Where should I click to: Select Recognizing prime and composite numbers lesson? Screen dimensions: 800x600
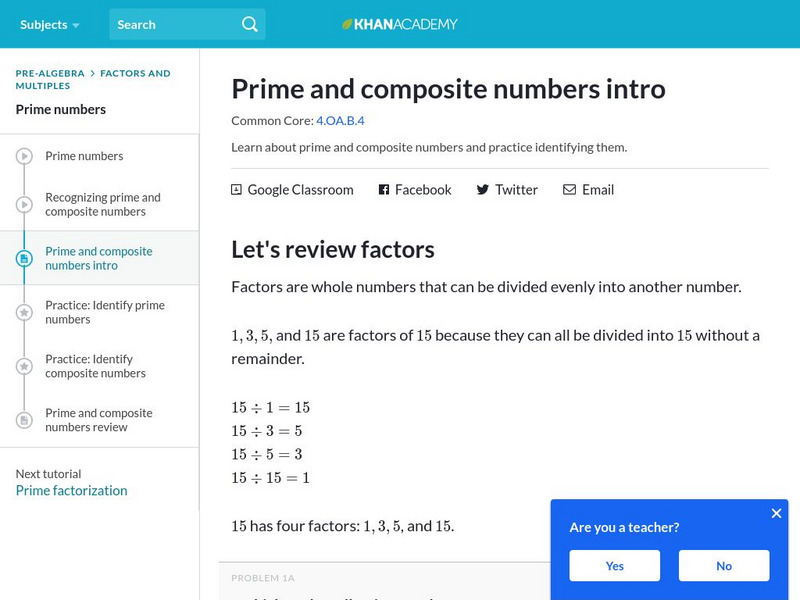click(102, 204)
